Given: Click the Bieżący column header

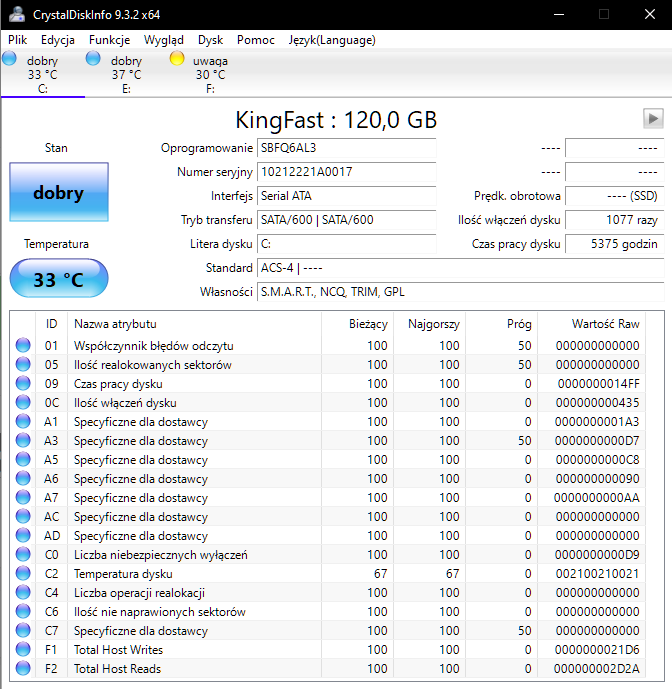Looking at the screenshot, I should pyautogui.click(x=358, y=324).
